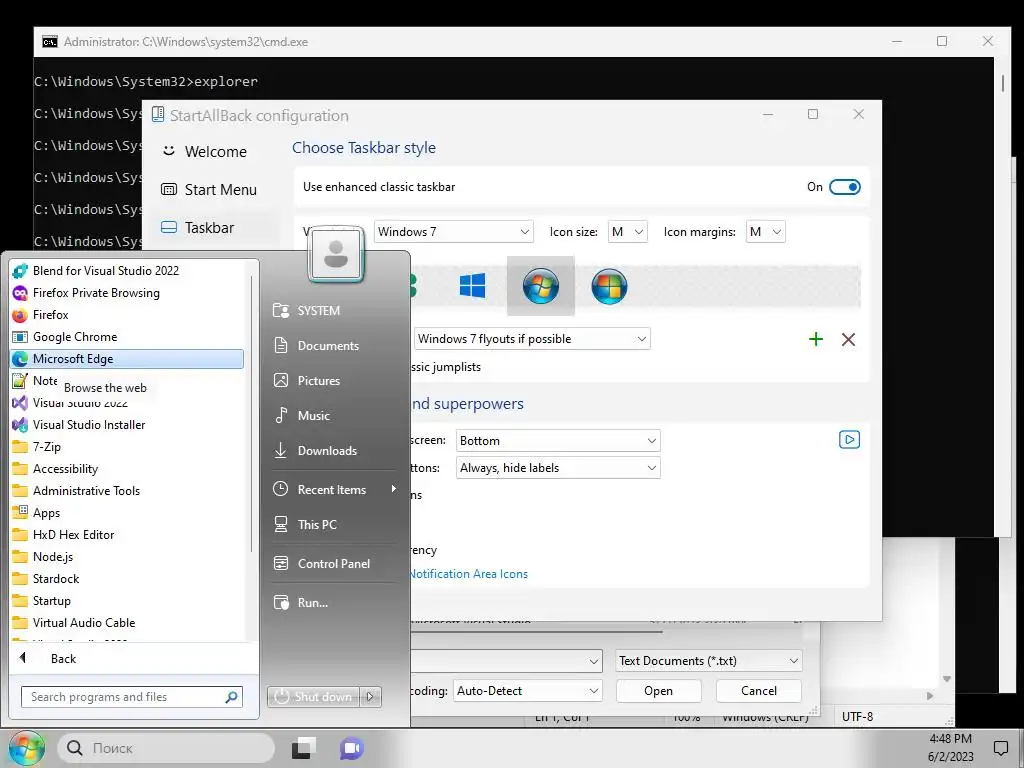Open the Windows 7 visual style dropdown
This screenshot has width=1024, height=768.
(x=454, y=232)
